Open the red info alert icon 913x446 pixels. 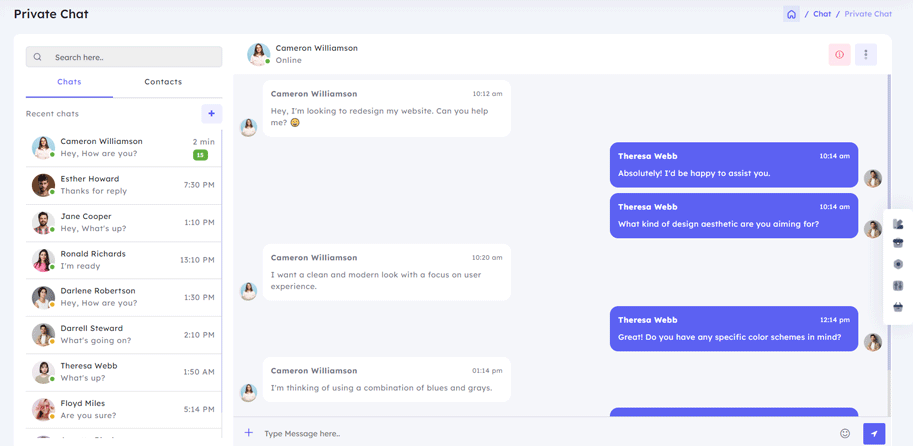(839, 55)
